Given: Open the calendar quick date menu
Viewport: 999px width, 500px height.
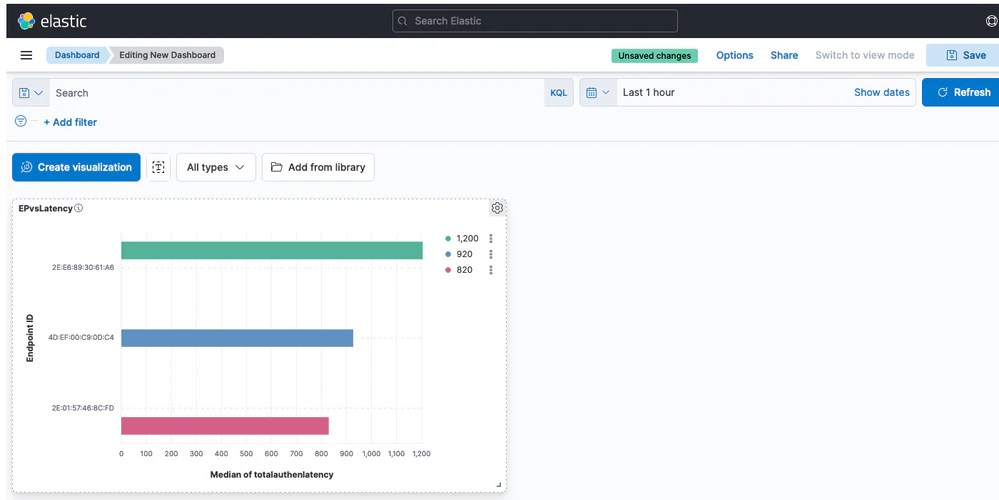Looking at the screenshot, I should tap(598, 92).
